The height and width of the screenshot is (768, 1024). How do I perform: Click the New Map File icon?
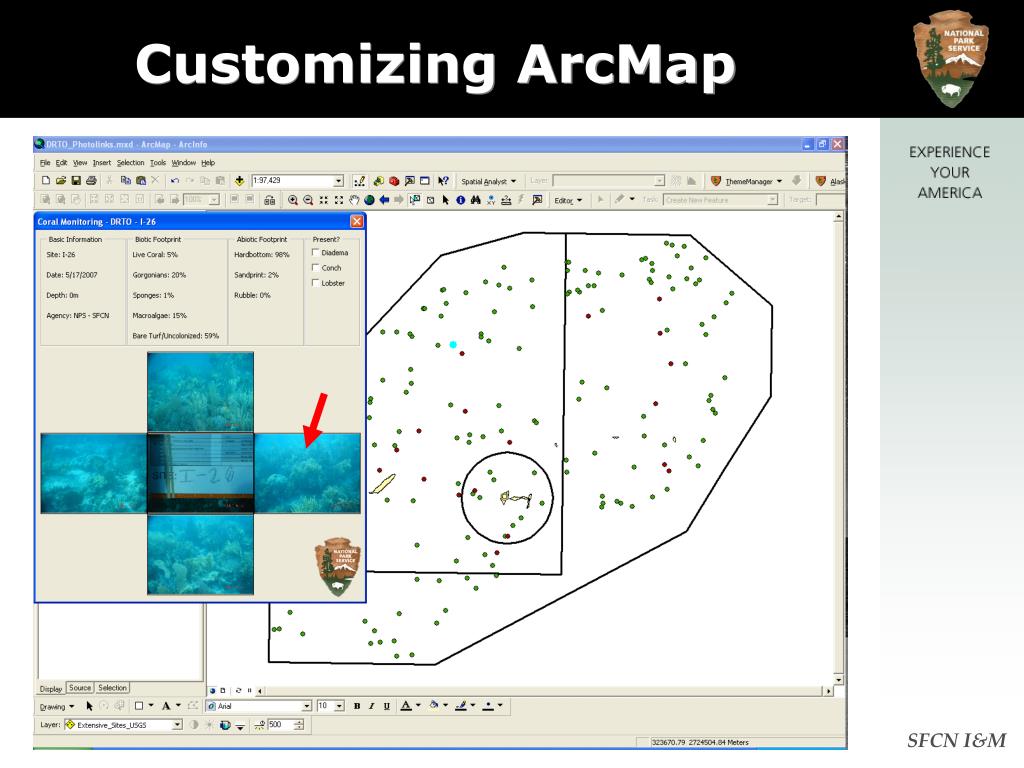46,181
